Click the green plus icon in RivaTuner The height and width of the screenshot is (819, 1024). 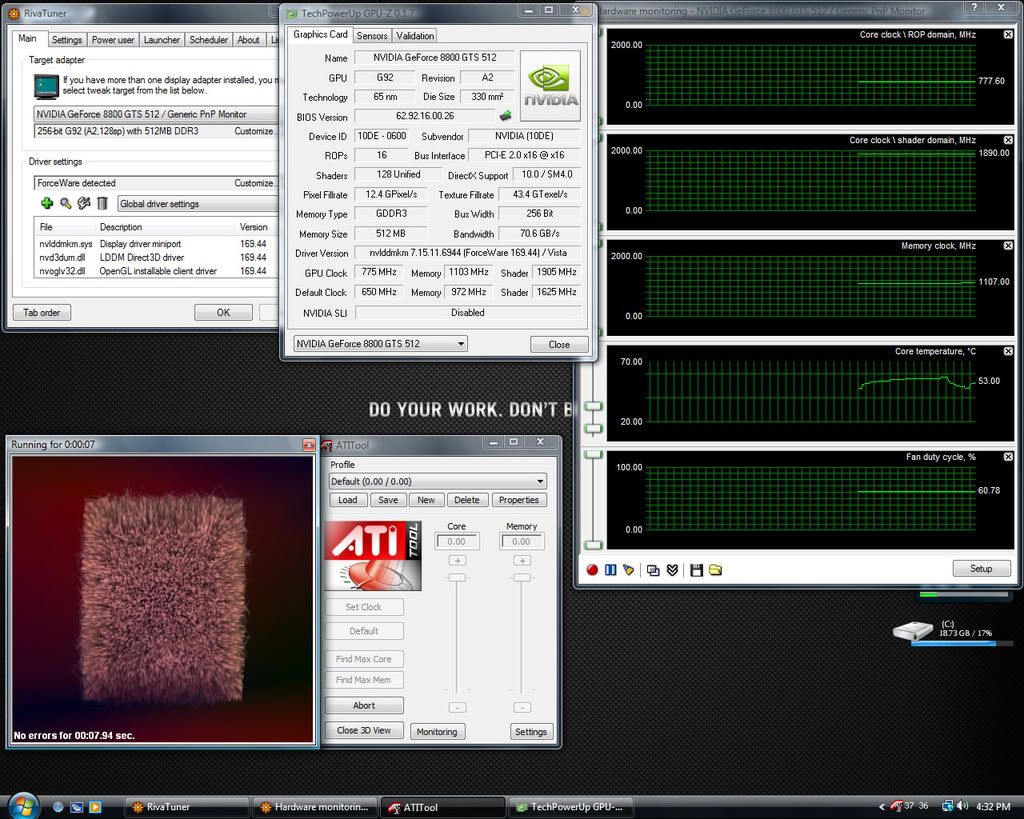[x=47, y=203]
